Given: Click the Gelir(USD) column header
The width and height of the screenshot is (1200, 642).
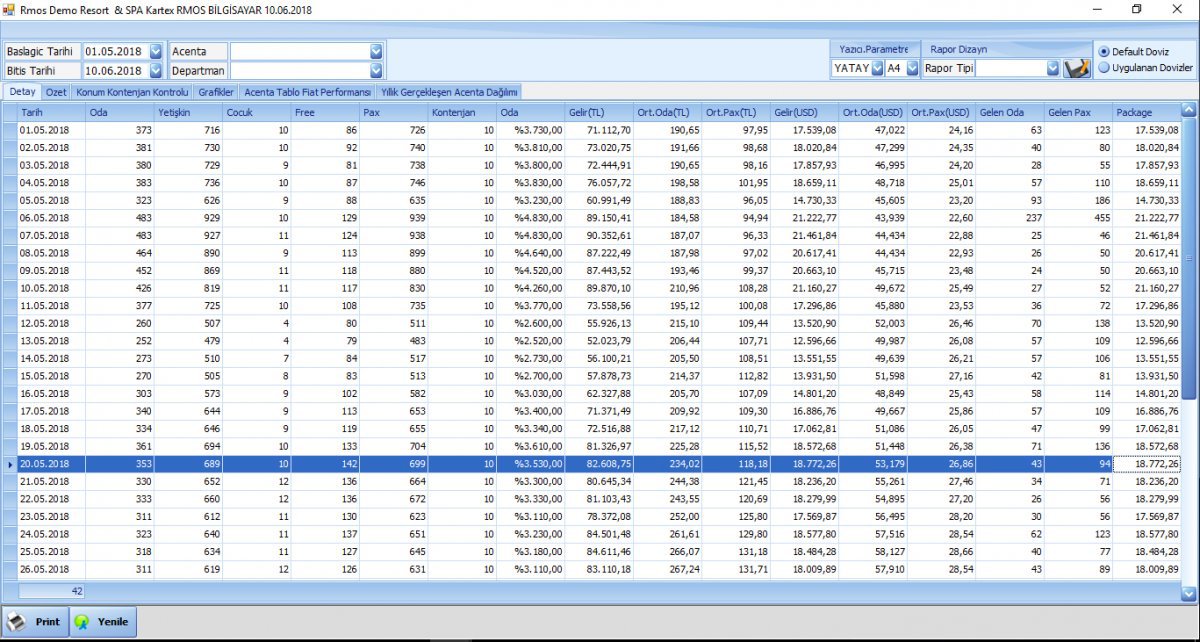Looking at the screenshot, I should 805,112.
